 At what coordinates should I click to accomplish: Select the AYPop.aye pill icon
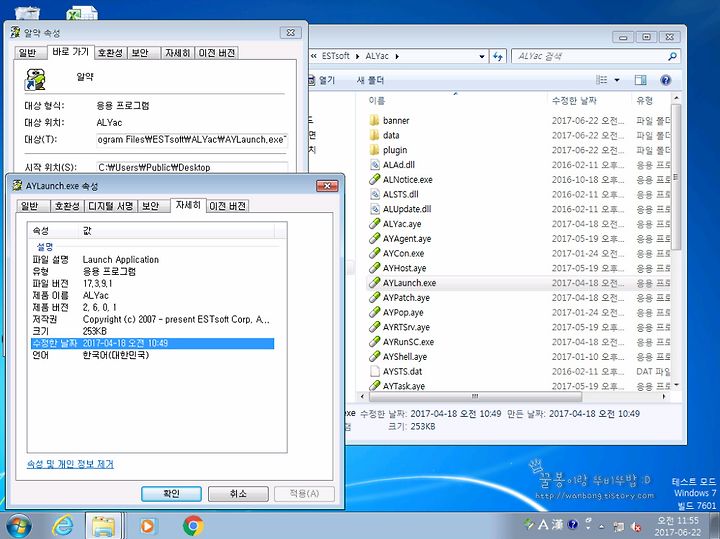tap(375, 312)
